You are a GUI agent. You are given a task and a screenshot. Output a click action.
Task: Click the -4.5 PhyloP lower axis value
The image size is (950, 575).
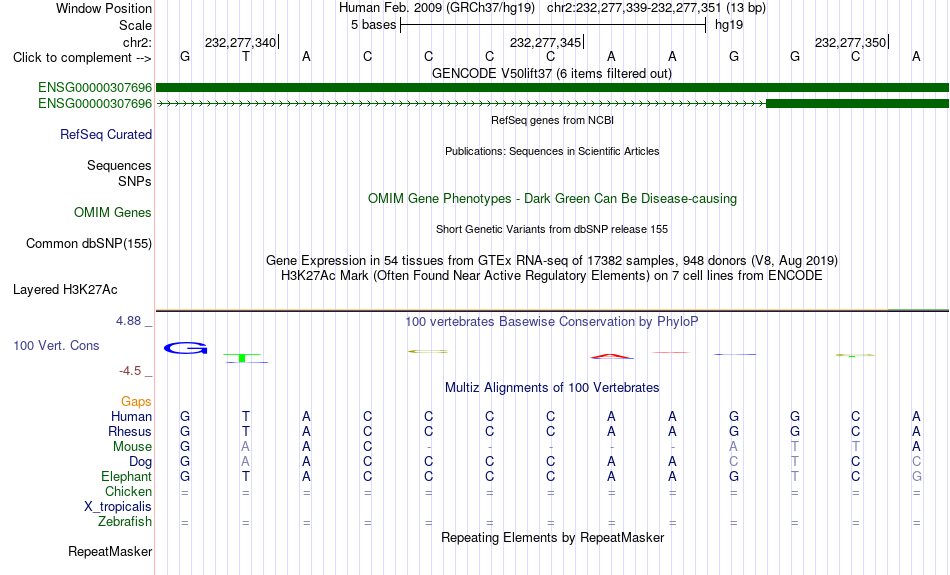click(130, 371)
